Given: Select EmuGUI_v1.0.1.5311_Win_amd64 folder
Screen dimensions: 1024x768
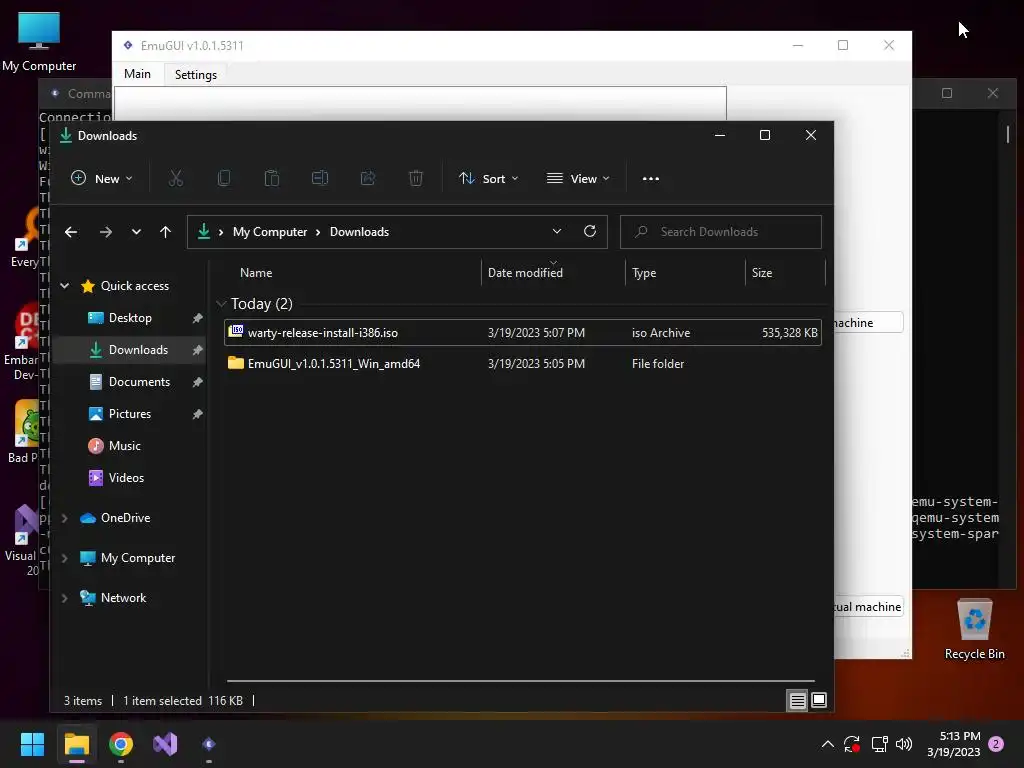Looking at the screenshot, I should (522, 364).
